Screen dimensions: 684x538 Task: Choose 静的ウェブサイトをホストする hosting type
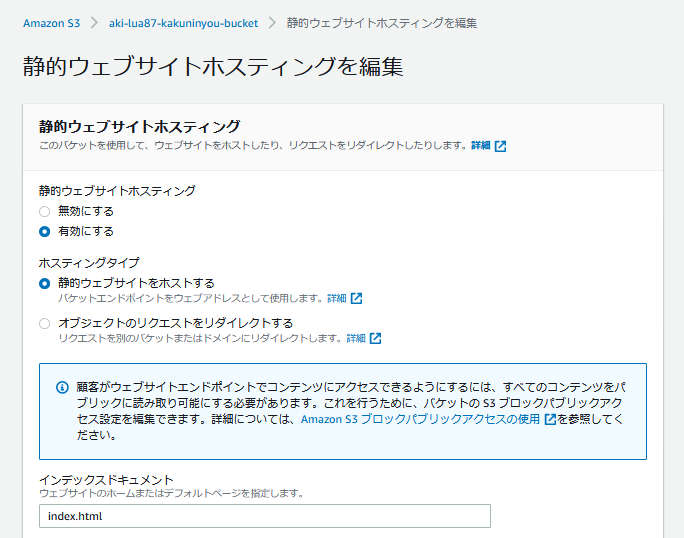click(44, 284)
